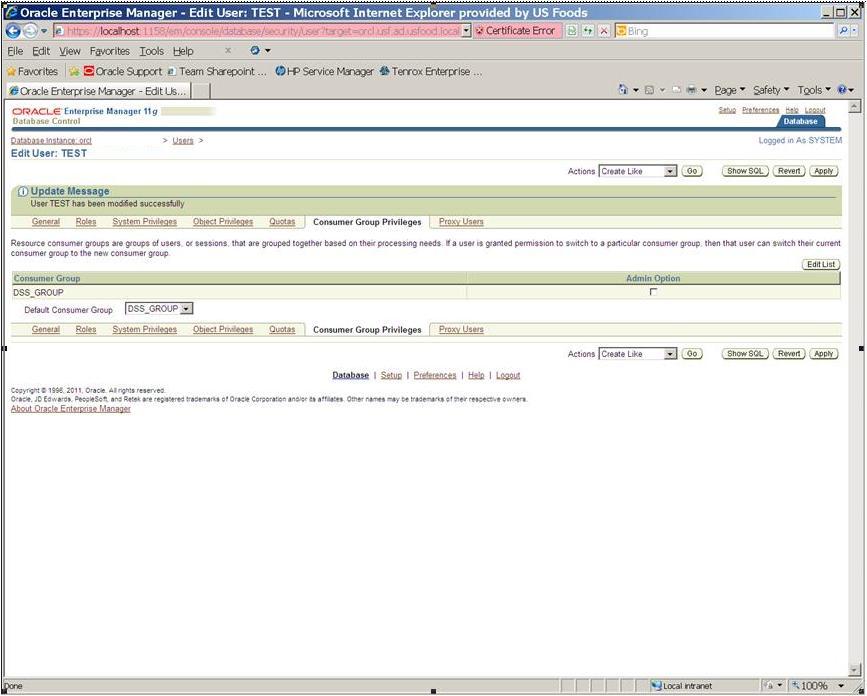Select the blue Database tab

pos(800,121)
